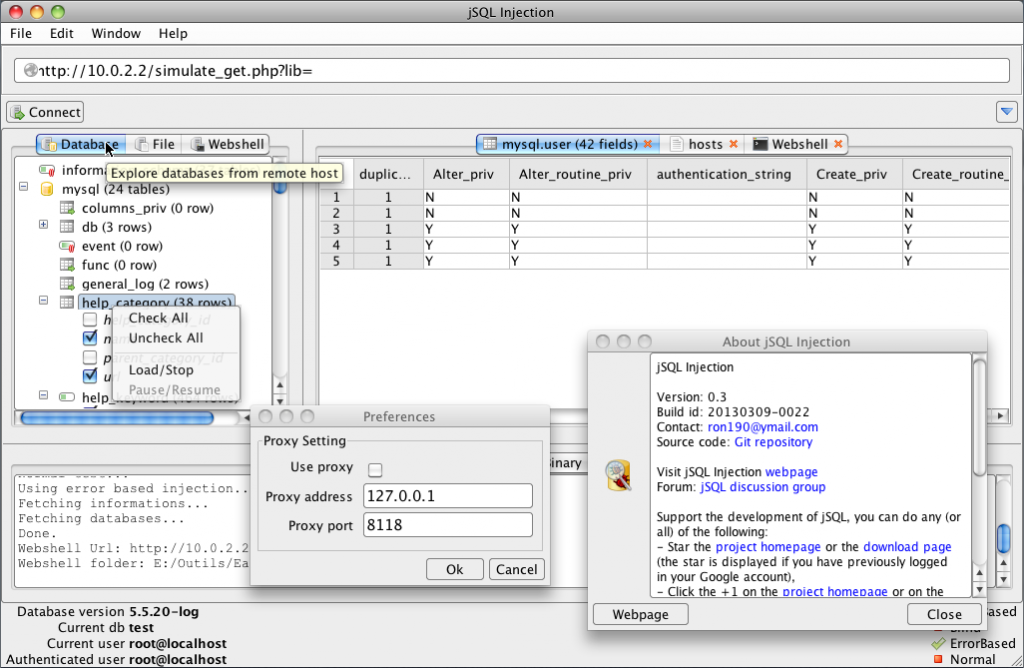The height and width of the screenshot is (668, 1024).
Task: Click the help_category table icon
Action: point(68,300)
